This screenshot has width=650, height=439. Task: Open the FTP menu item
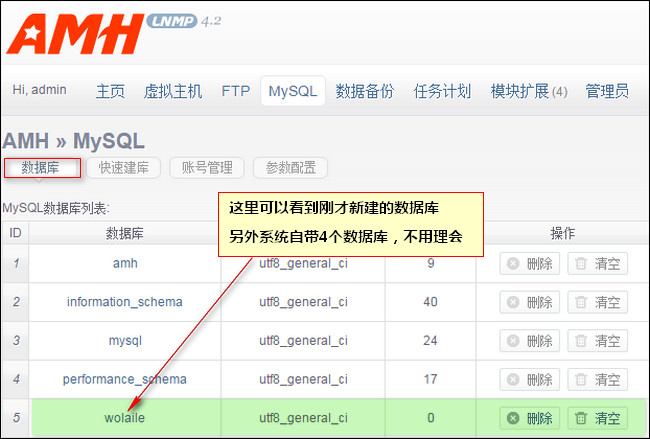pyautogui.click(x=235, y=91)
